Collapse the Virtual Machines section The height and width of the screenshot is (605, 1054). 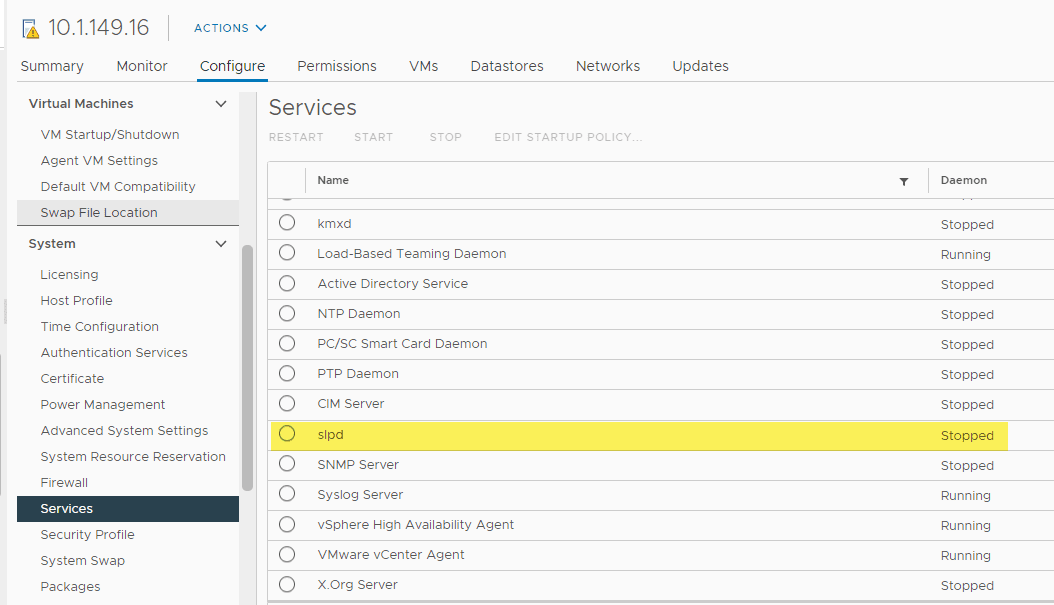coord(221,103)
